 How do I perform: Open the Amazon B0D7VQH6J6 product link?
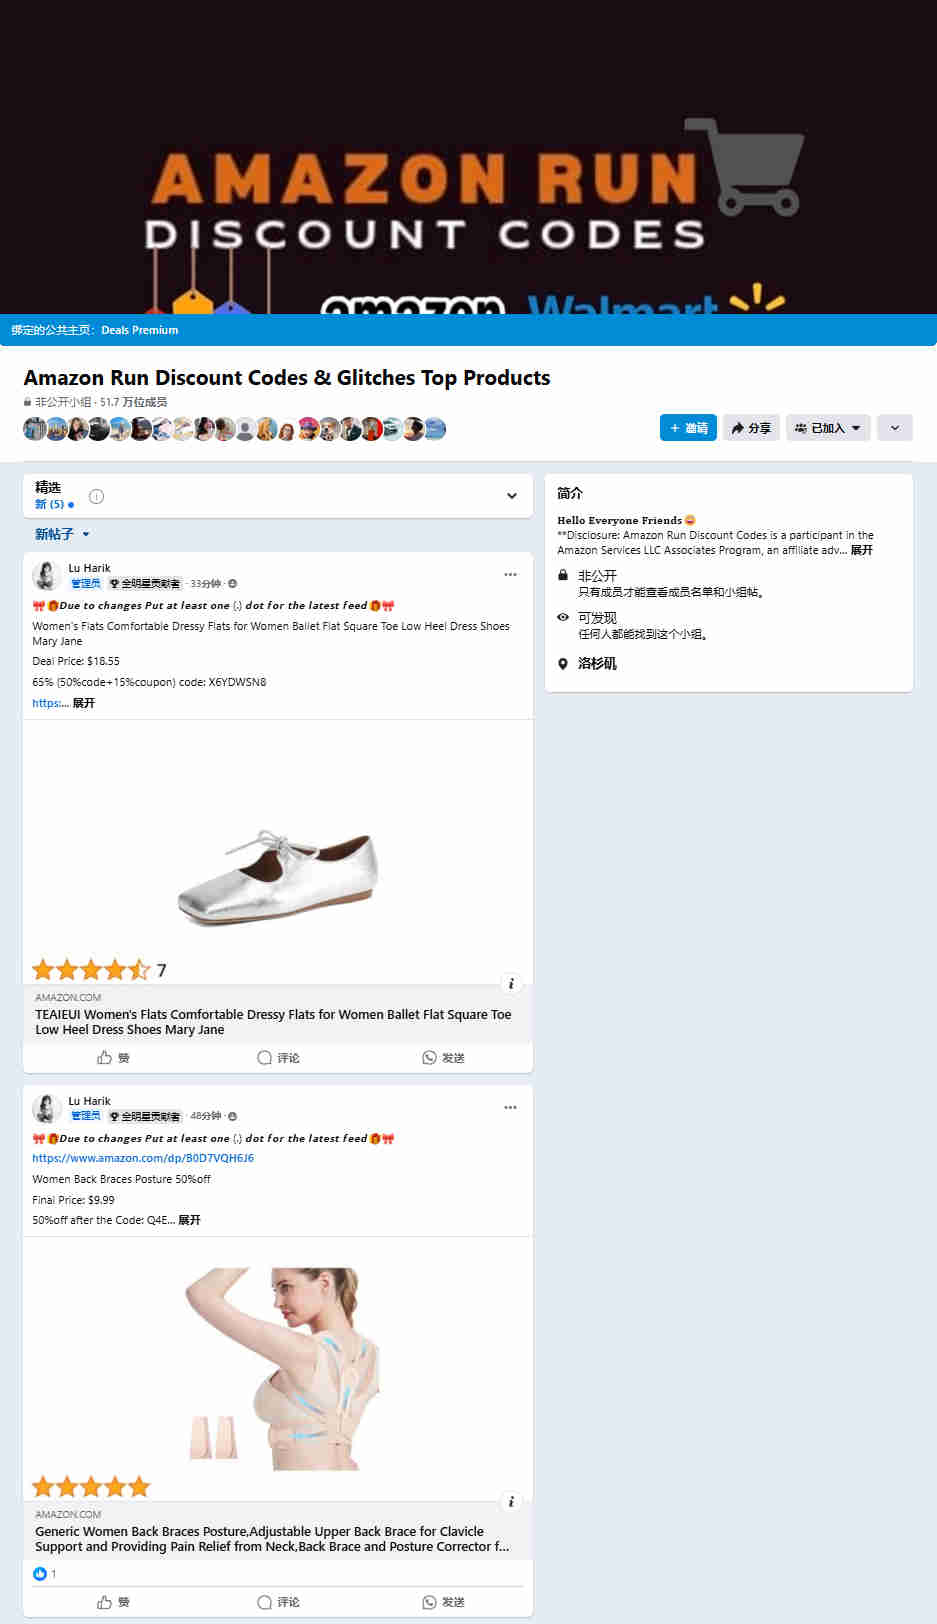pyautogui.click(x=143, y=1158)
